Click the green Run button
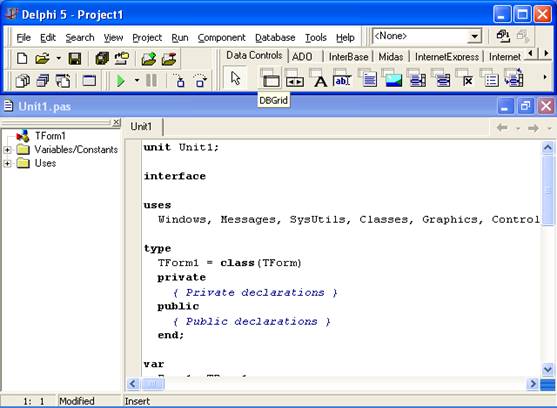Screen dimensions: 557x408 click(x=121, y=81)
